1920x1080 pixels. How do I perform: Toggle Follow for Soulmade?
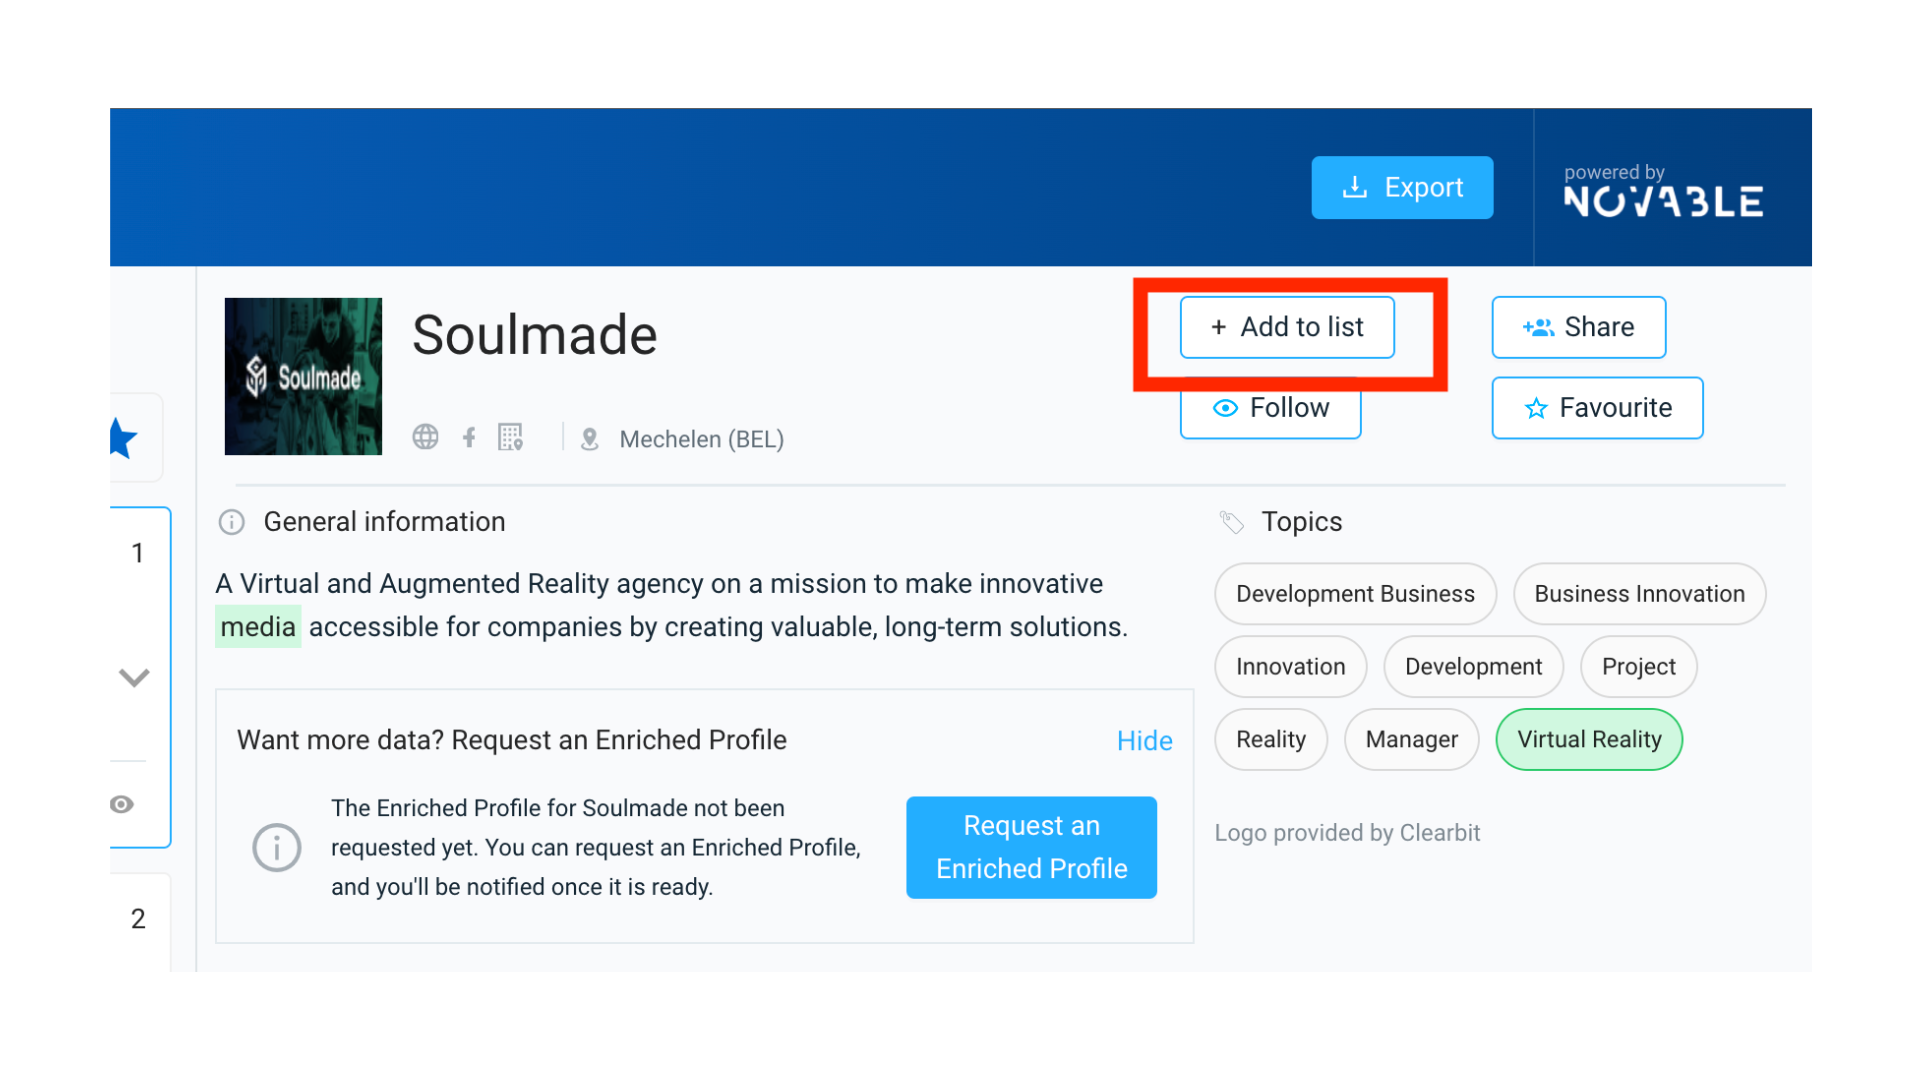tap(1270, 408)
